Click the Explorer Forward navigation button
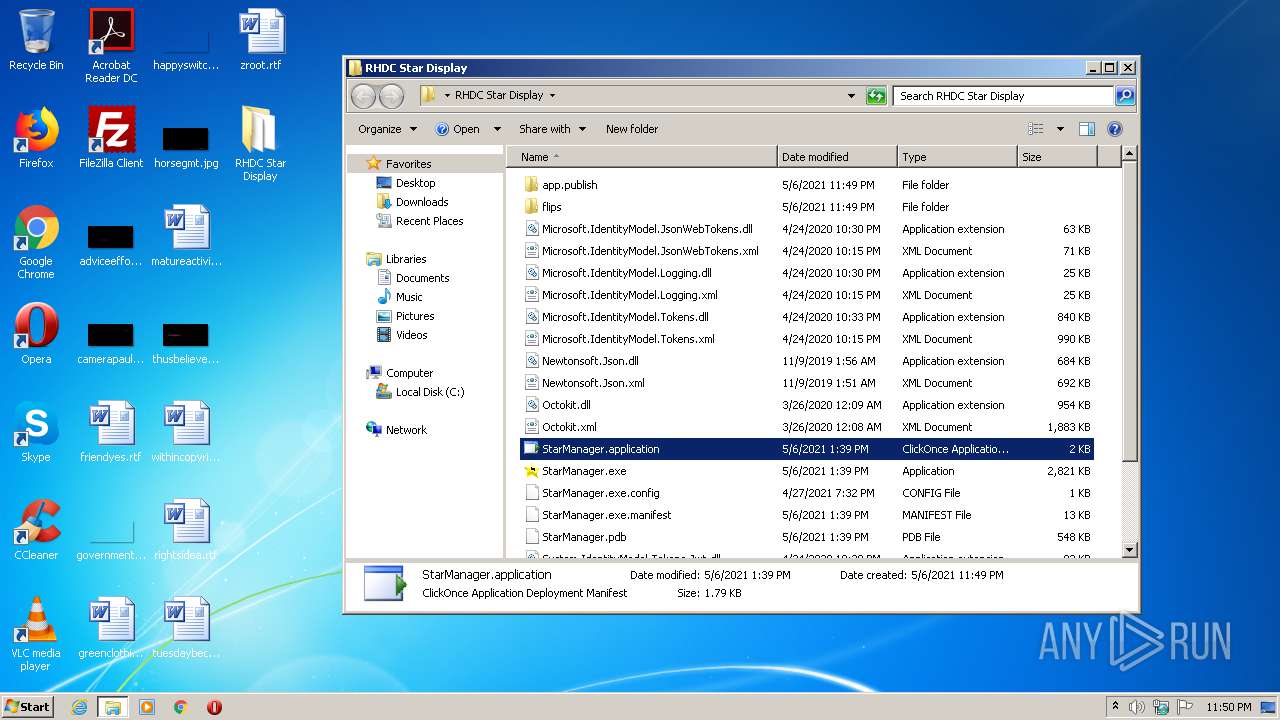The height and width of the screenshot is (720, 1280). pyautogui.click(x=392, y=96)
